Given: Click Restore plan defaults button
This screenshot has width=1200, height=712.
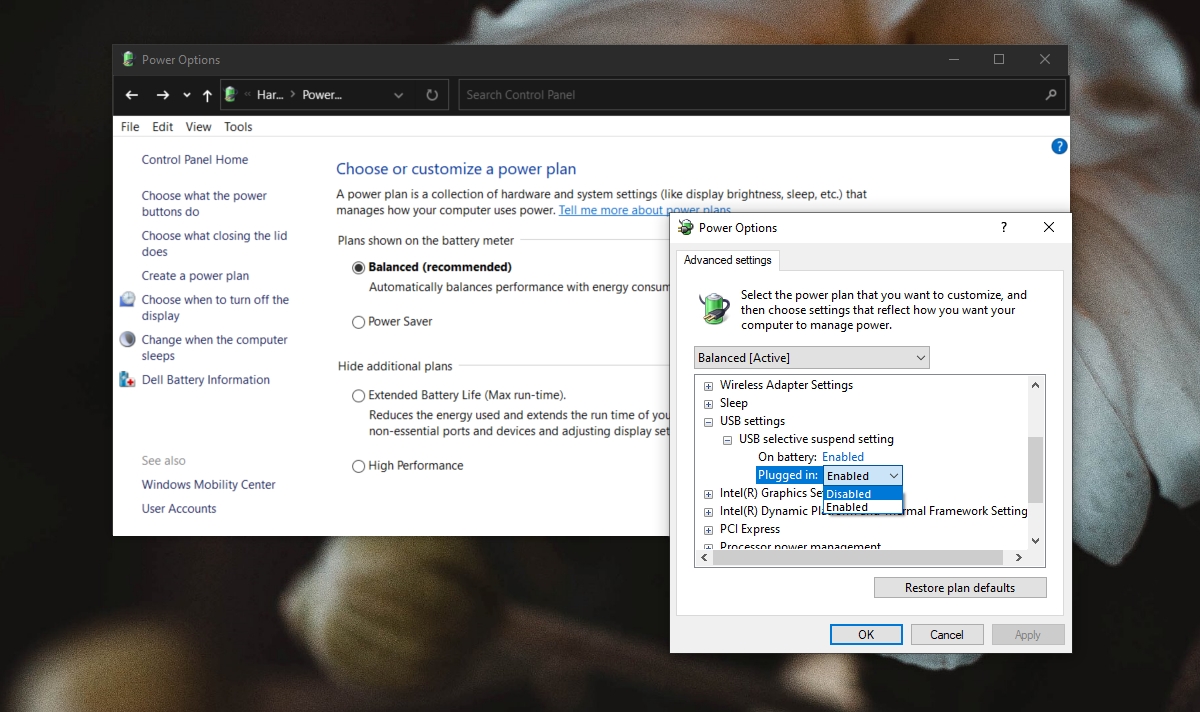Looking at the screenshot, I should tap(960, 588).
